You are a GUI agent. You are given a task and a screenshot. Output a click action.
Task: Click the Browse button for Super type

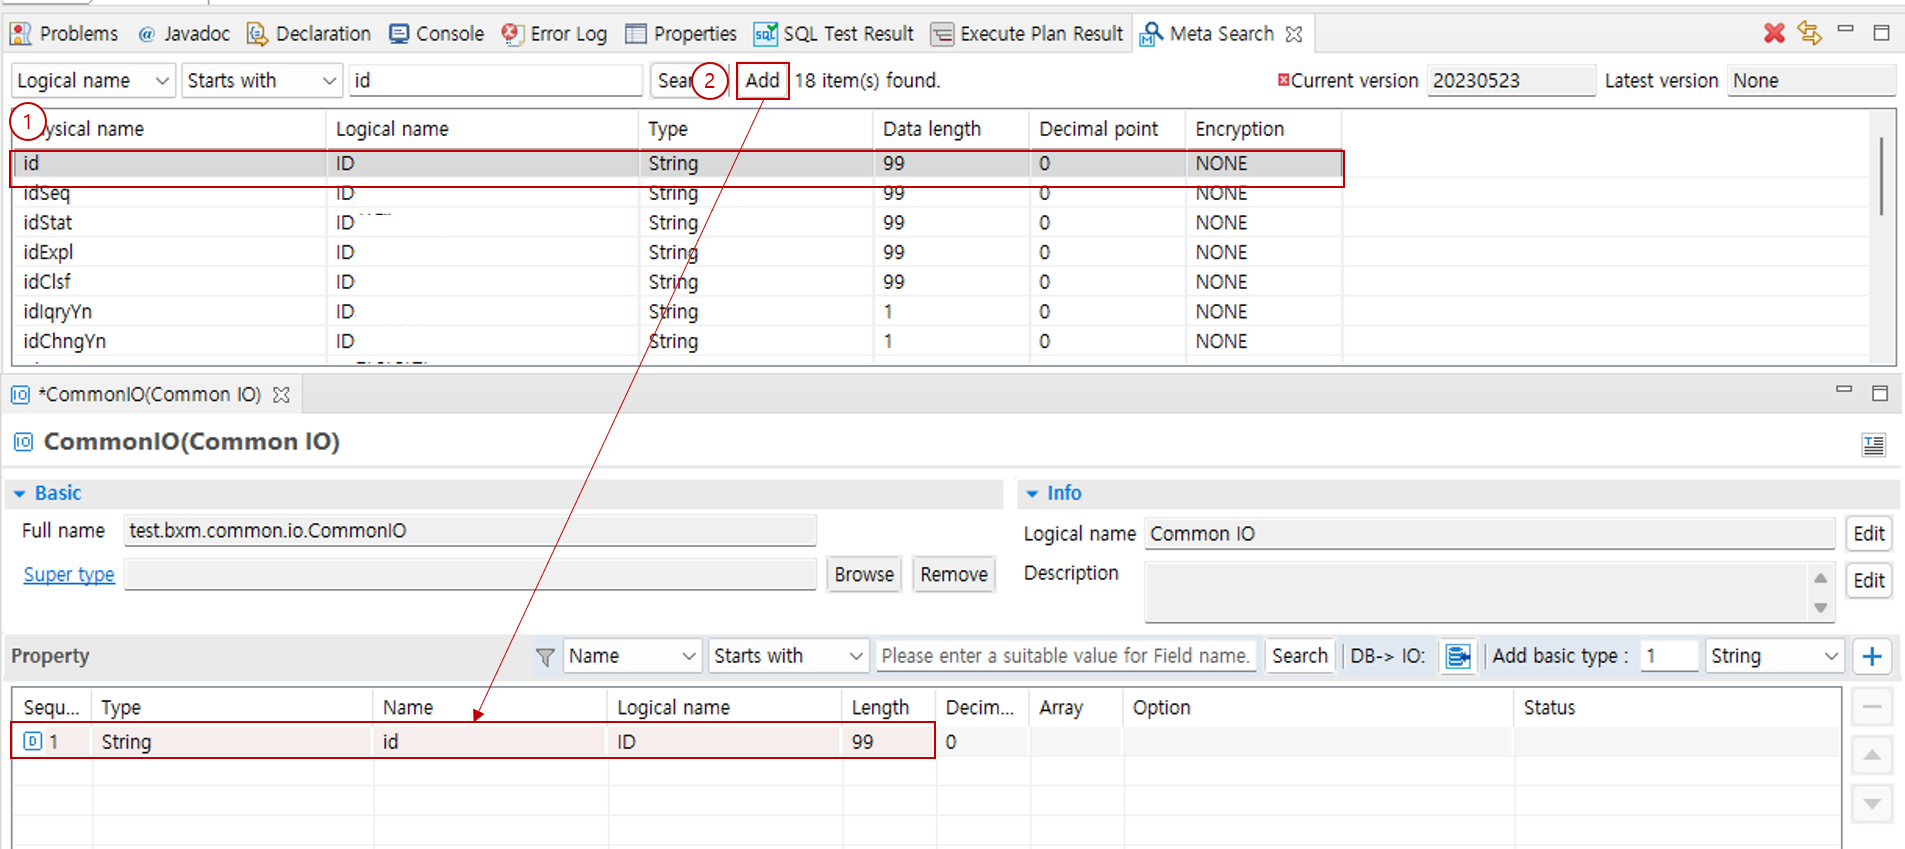pyautogui.click(x=863, y=575)
